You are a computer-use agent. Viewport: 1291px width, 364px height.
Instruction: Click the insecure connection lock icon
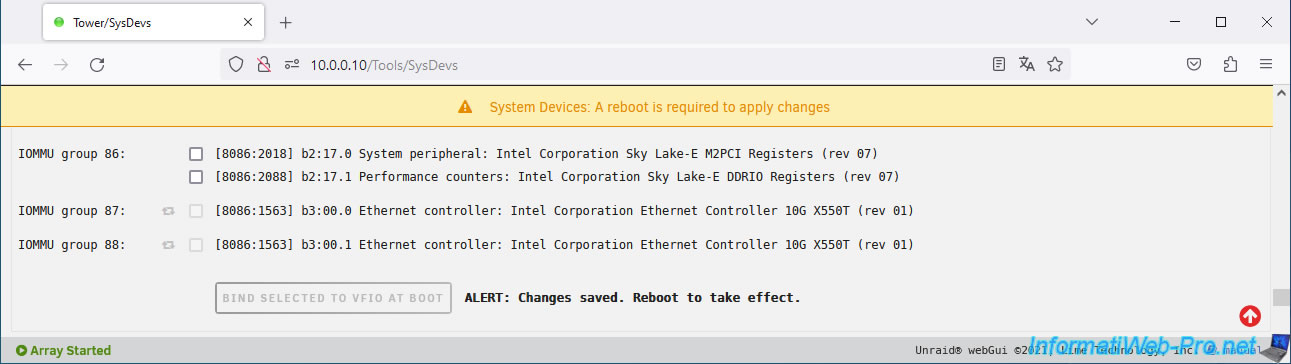click(264, 64)
